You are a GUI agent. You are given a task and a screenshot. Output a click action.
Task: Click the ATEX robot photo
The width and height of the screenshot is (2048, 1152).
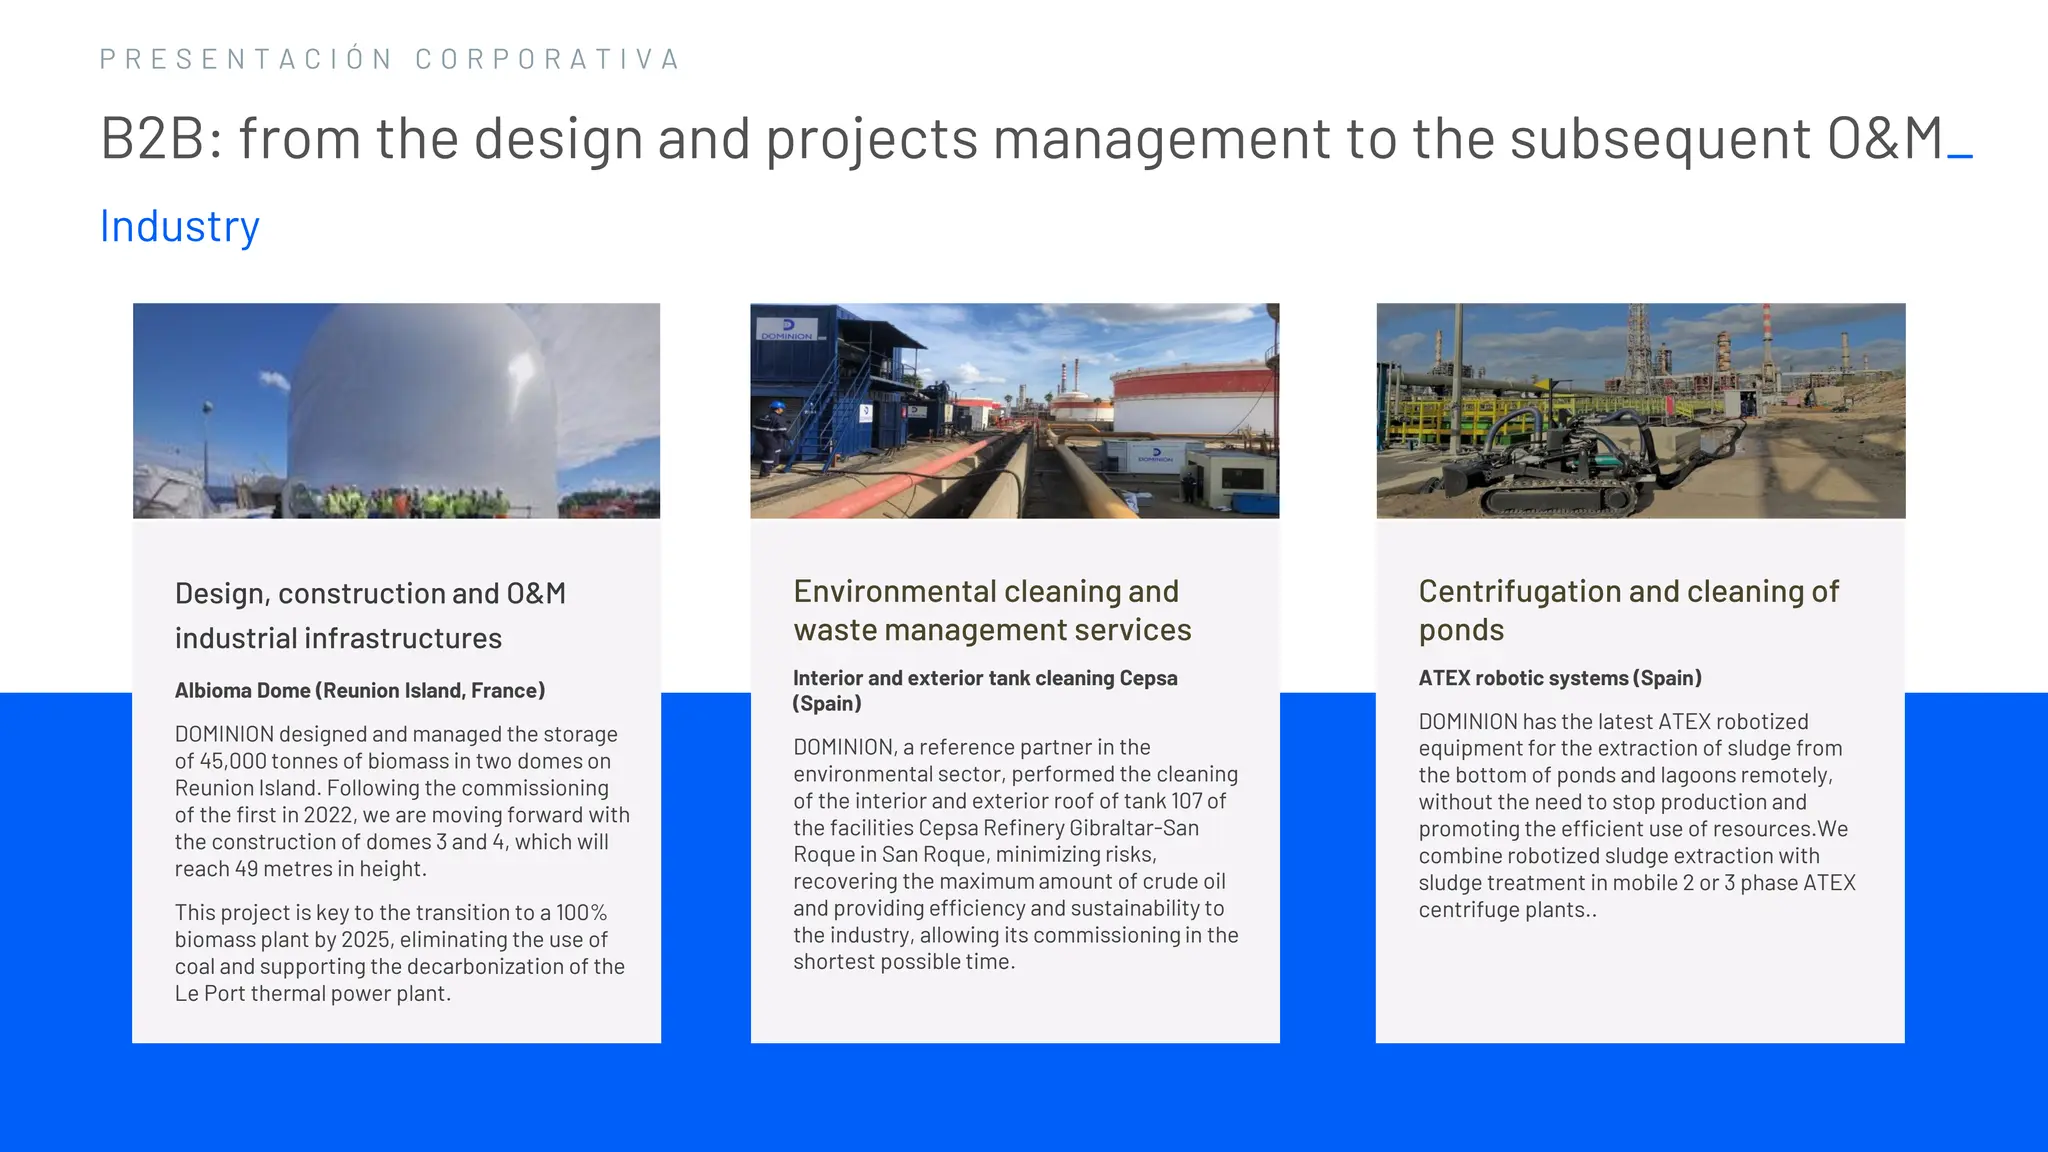point(1640,410)
